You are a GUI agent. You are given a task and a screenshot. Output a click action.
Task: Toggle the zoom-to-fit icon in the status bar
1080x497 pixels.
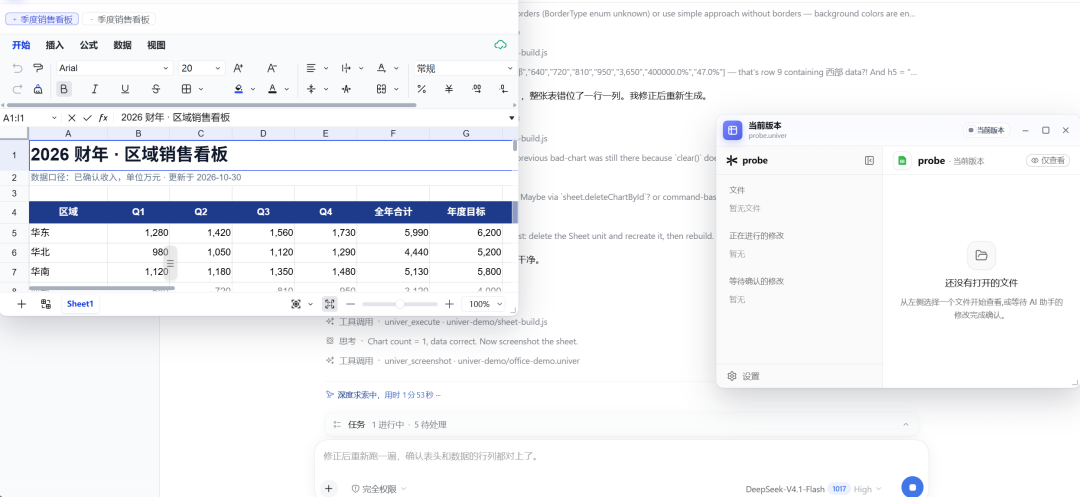(329, 304)
